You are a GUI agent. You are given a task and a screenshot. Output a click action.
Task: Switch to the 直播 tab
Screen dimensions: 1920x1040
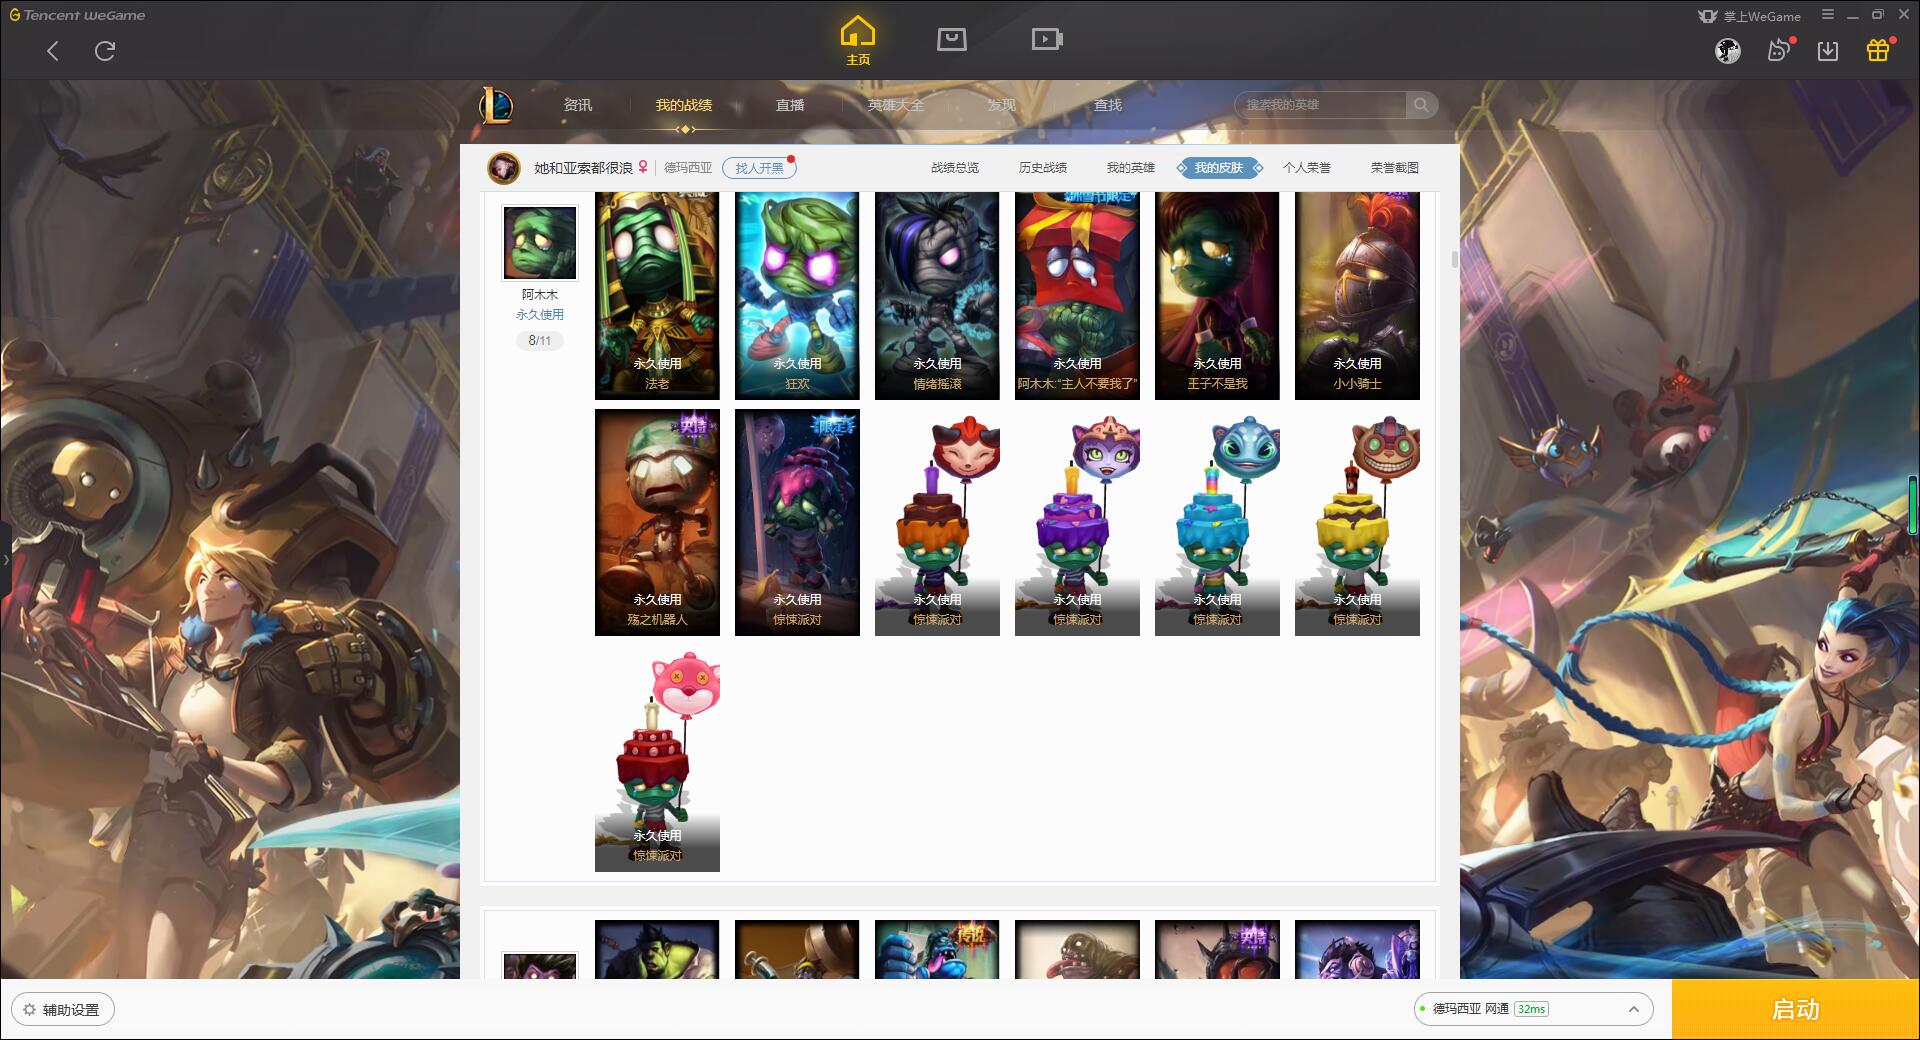(x=790, y=105)
